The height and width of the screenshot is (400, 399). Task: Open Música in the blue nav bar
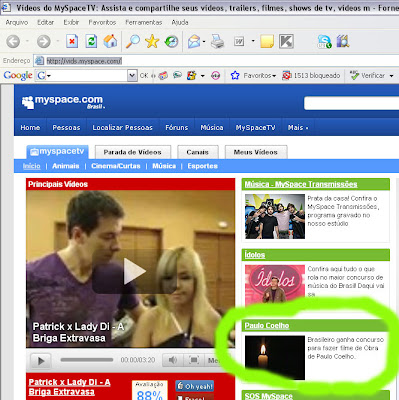click(212, 128)
